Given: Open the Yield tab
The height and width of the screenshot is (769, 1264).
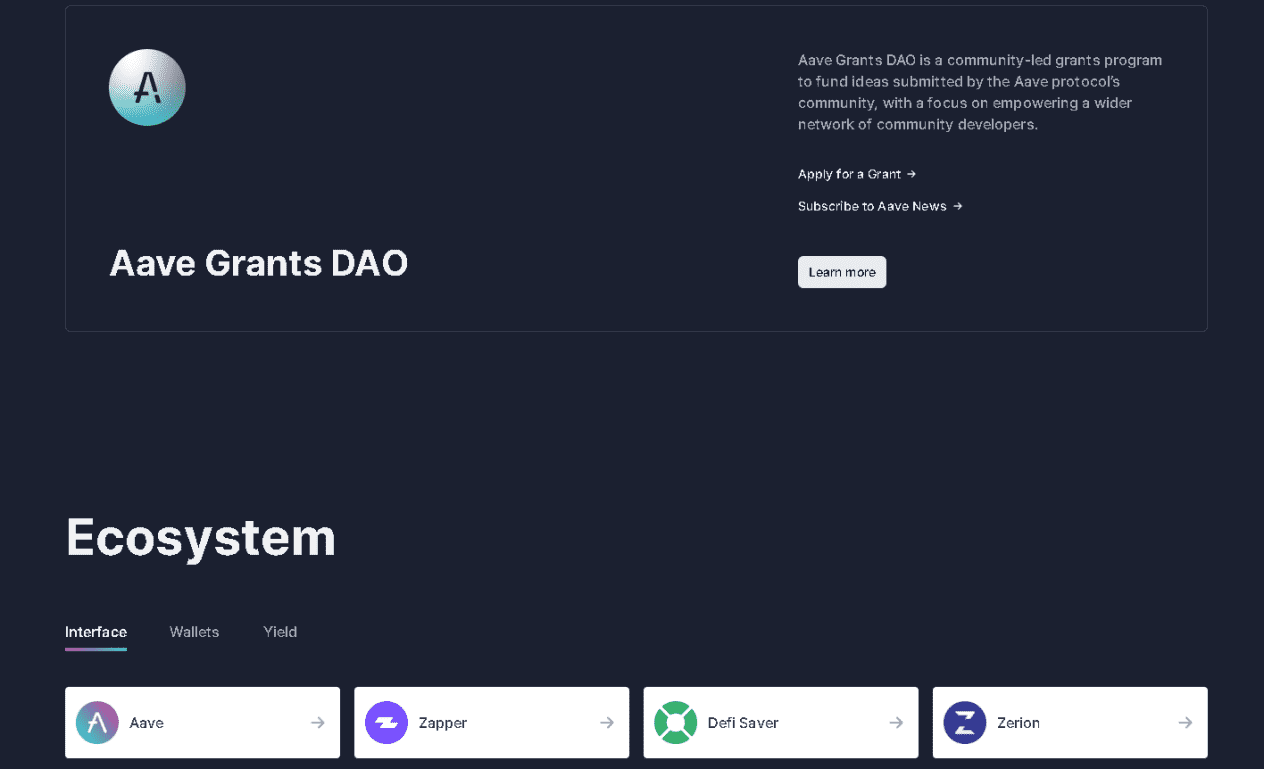Looking at the screenshot, I should pyautogui.click(x=280, y=632).
